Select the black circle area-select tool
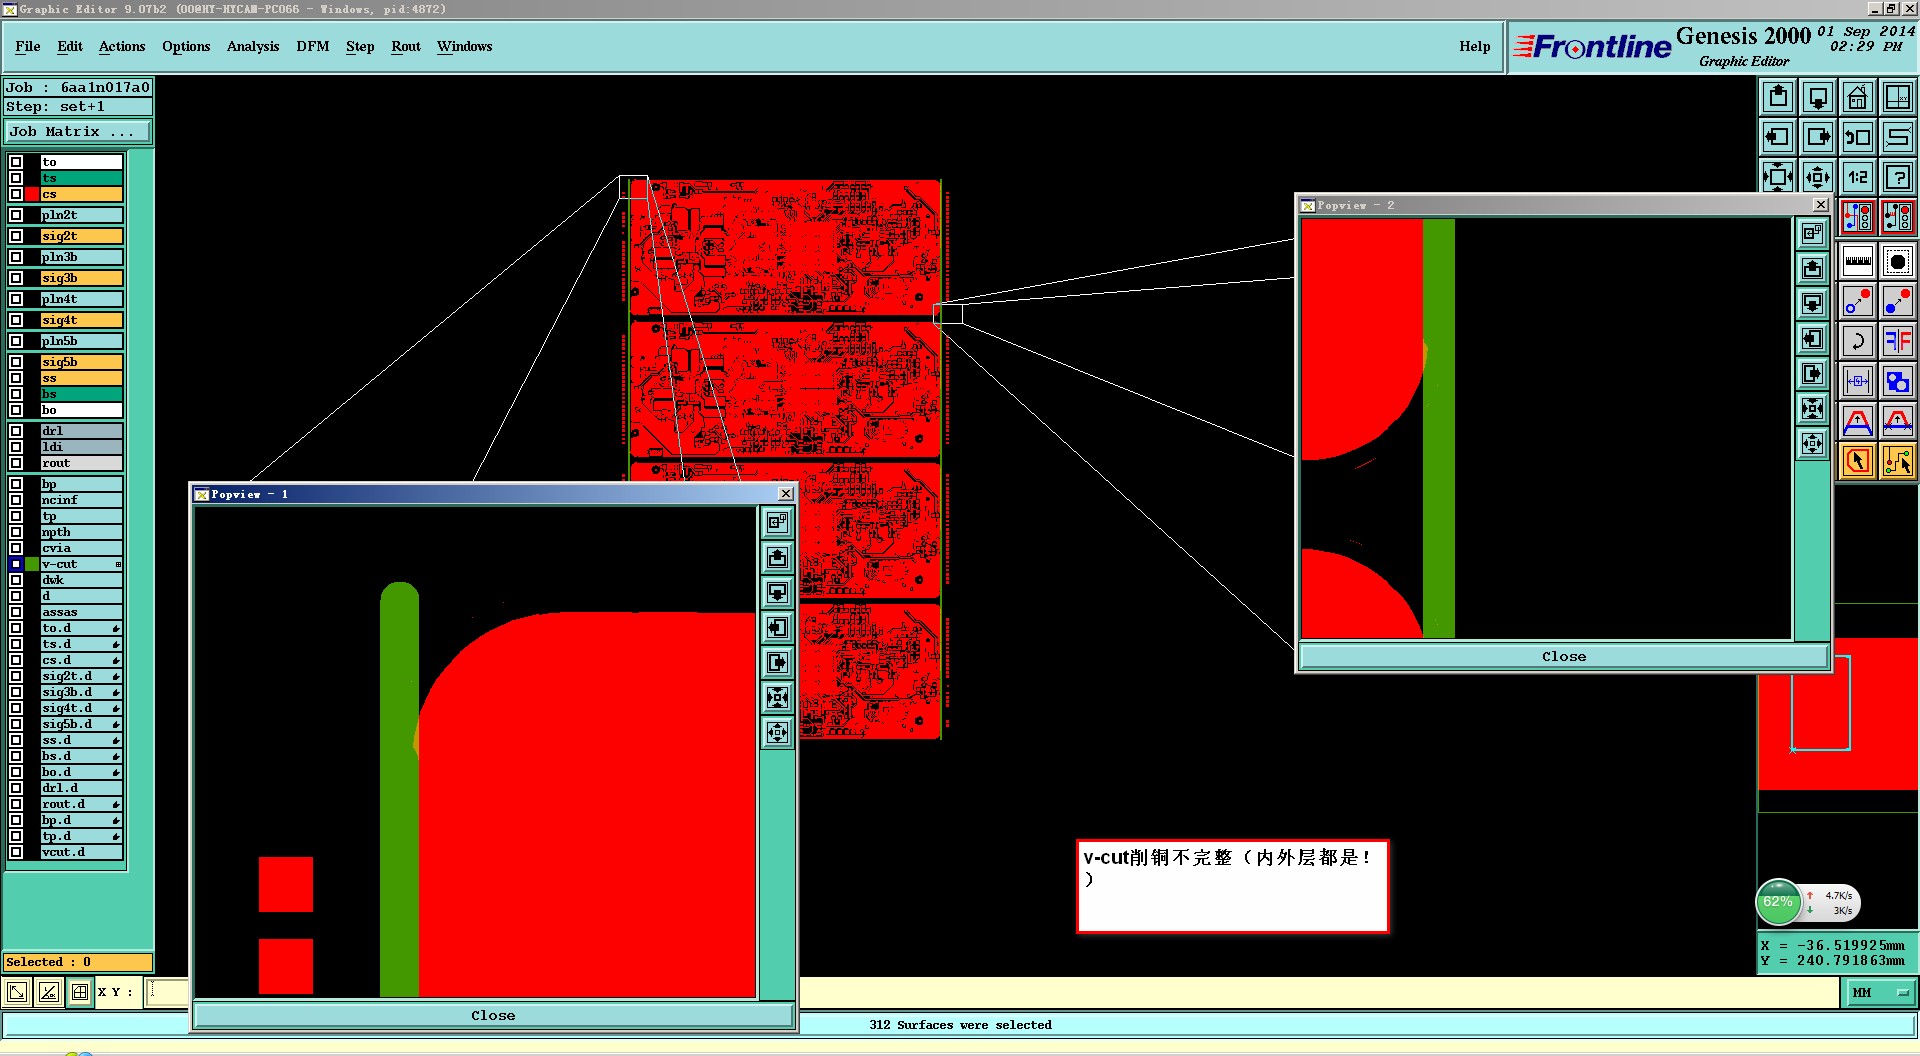The height and width of the screenshot is (1056, 1920). click(1898, 261)
